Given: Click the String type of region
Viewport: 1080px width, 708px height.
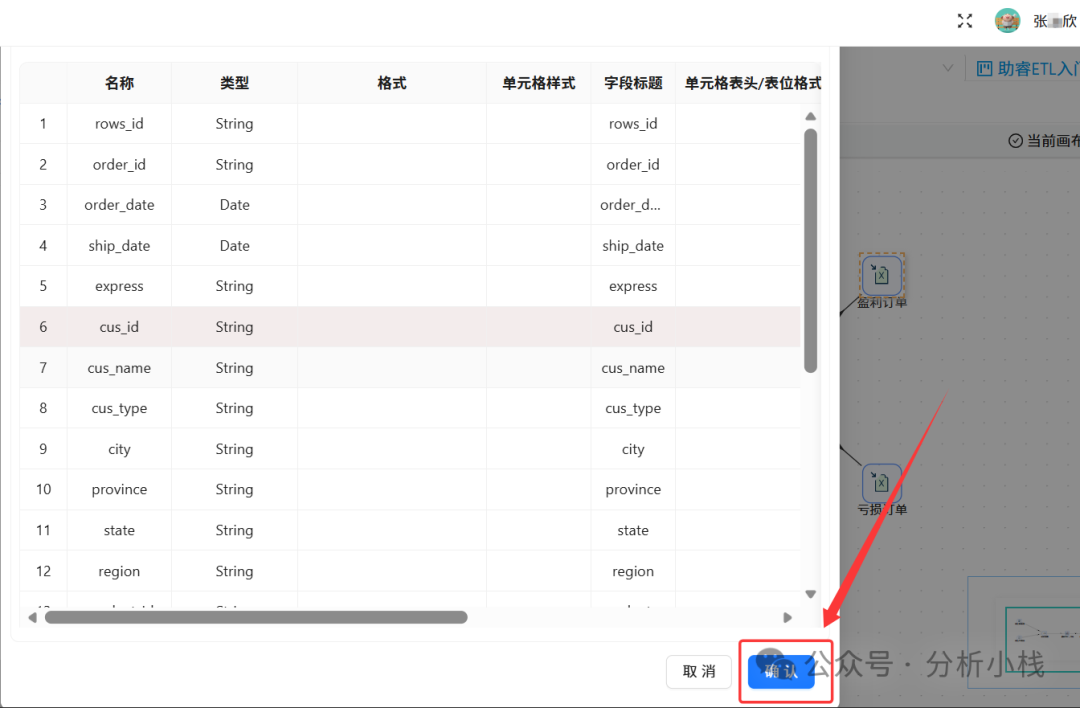Looking at the screenshot, I should 234,571.
